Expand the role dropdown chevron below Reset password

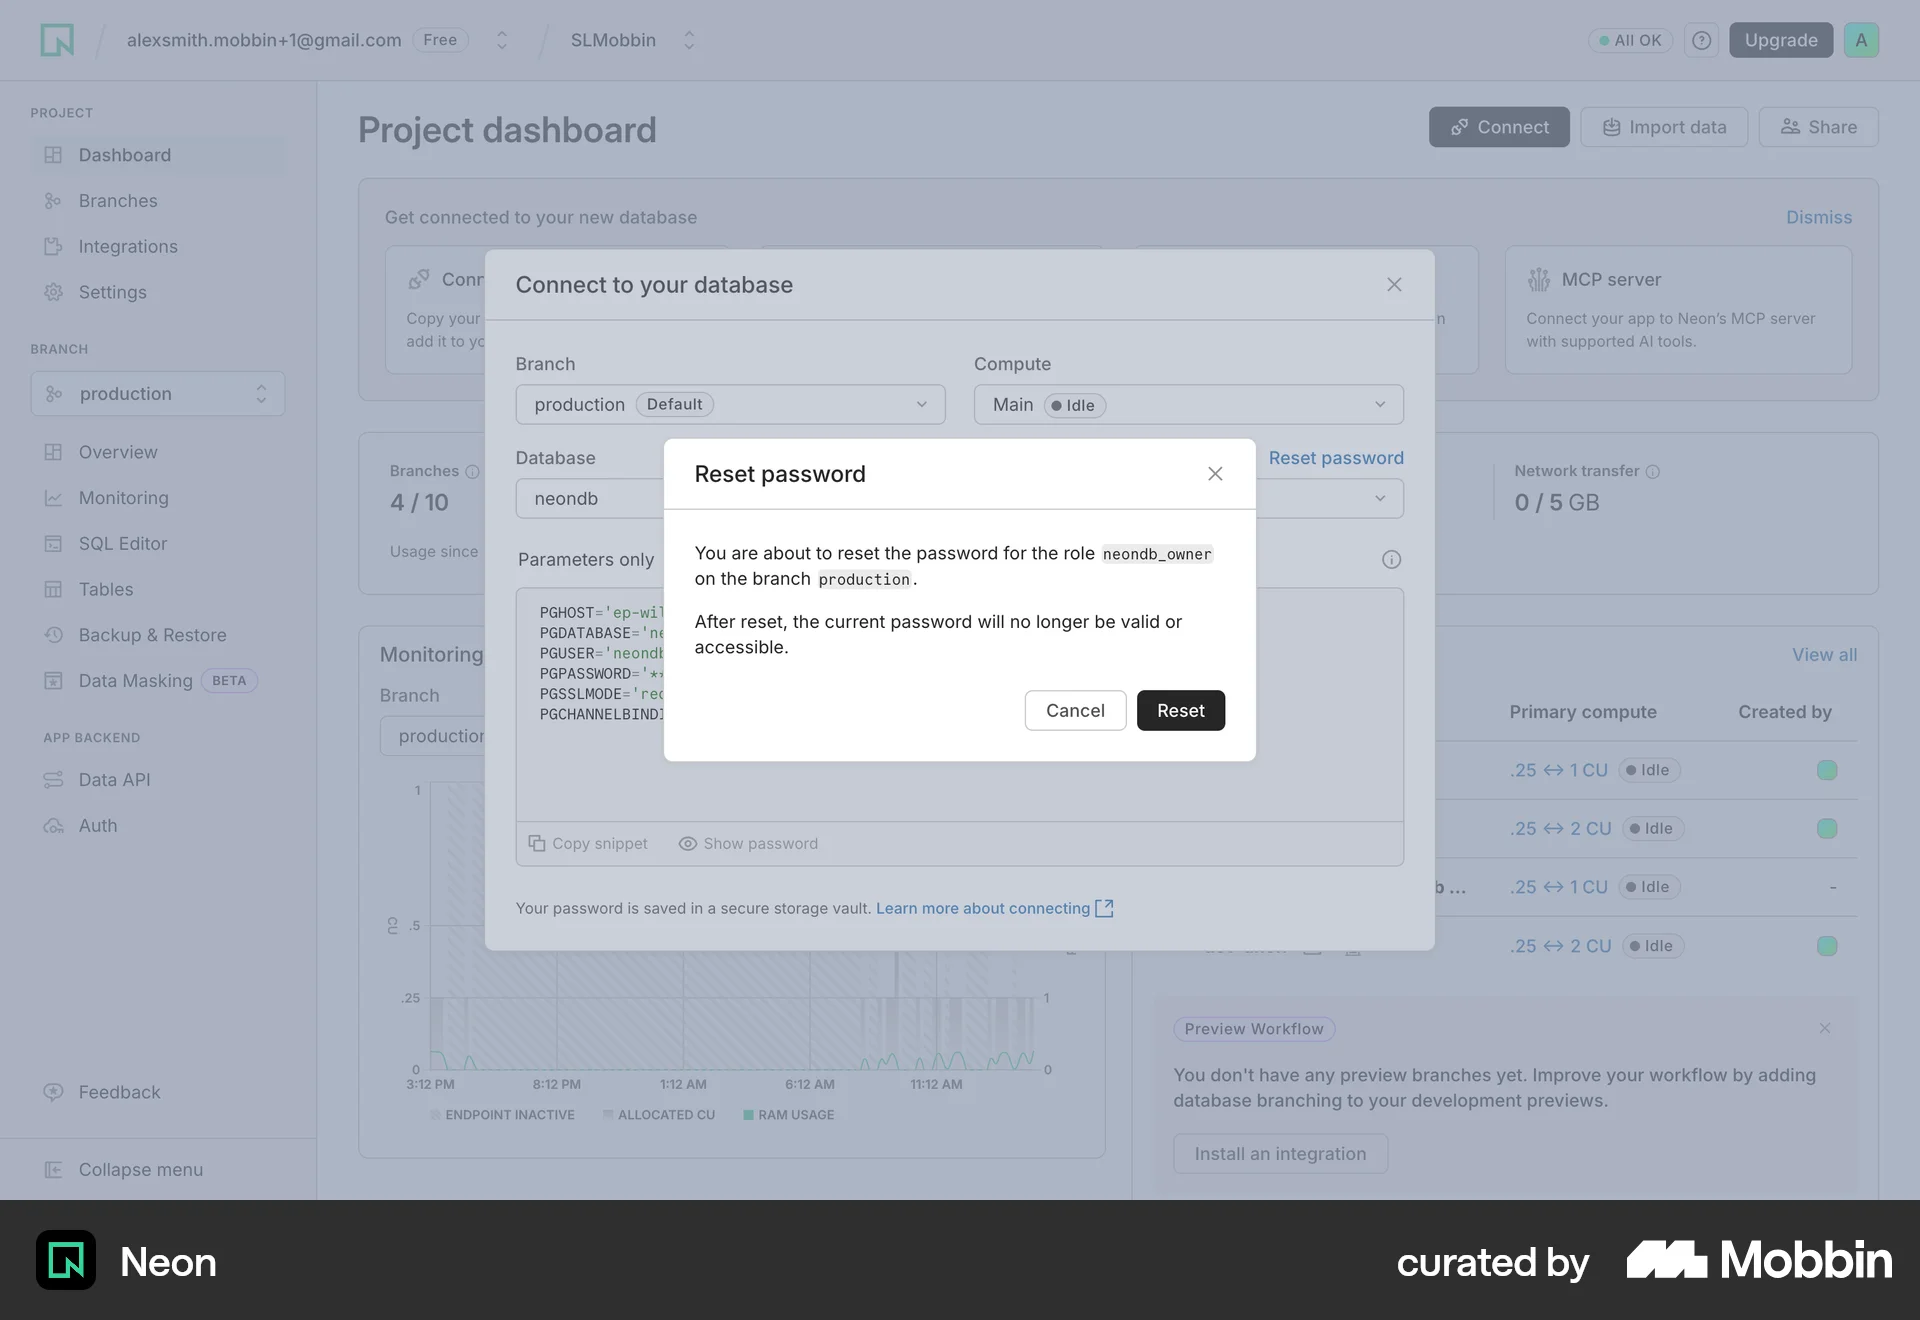click(1380, 498)
